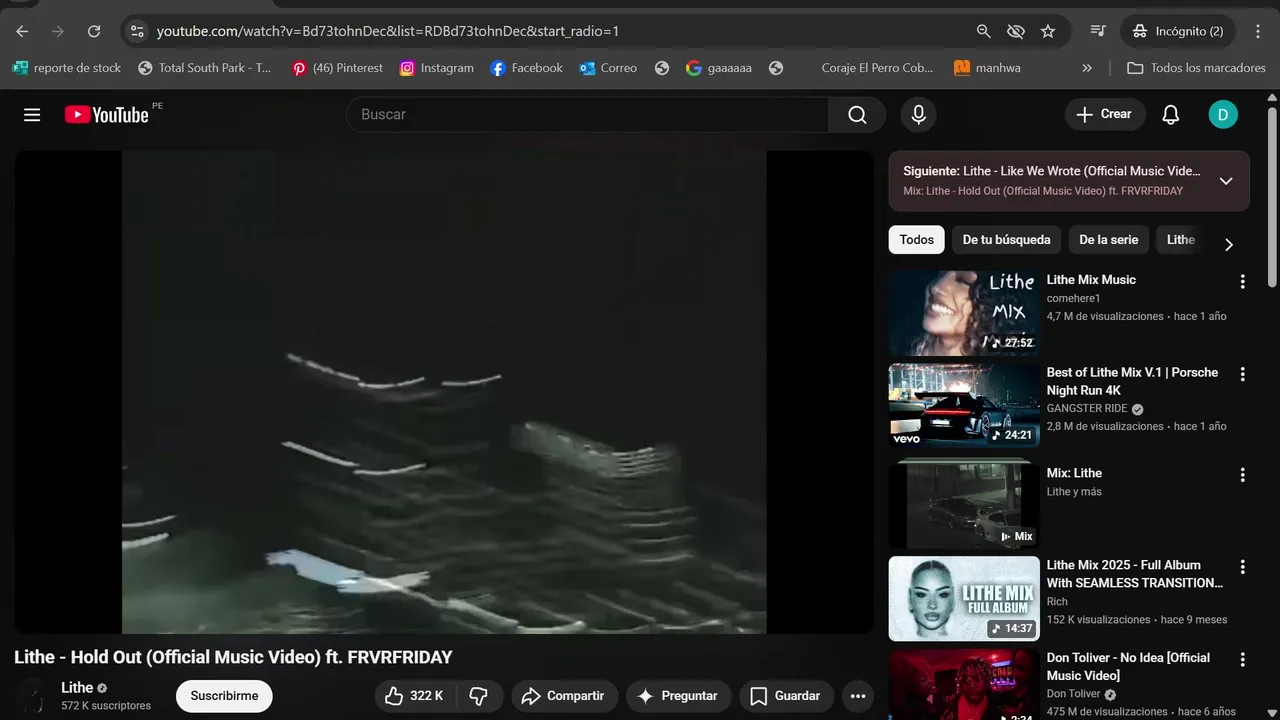Open Don Toliver No Idea video title
This screenshot has height=720, width=1280.
coord(1128,667)
